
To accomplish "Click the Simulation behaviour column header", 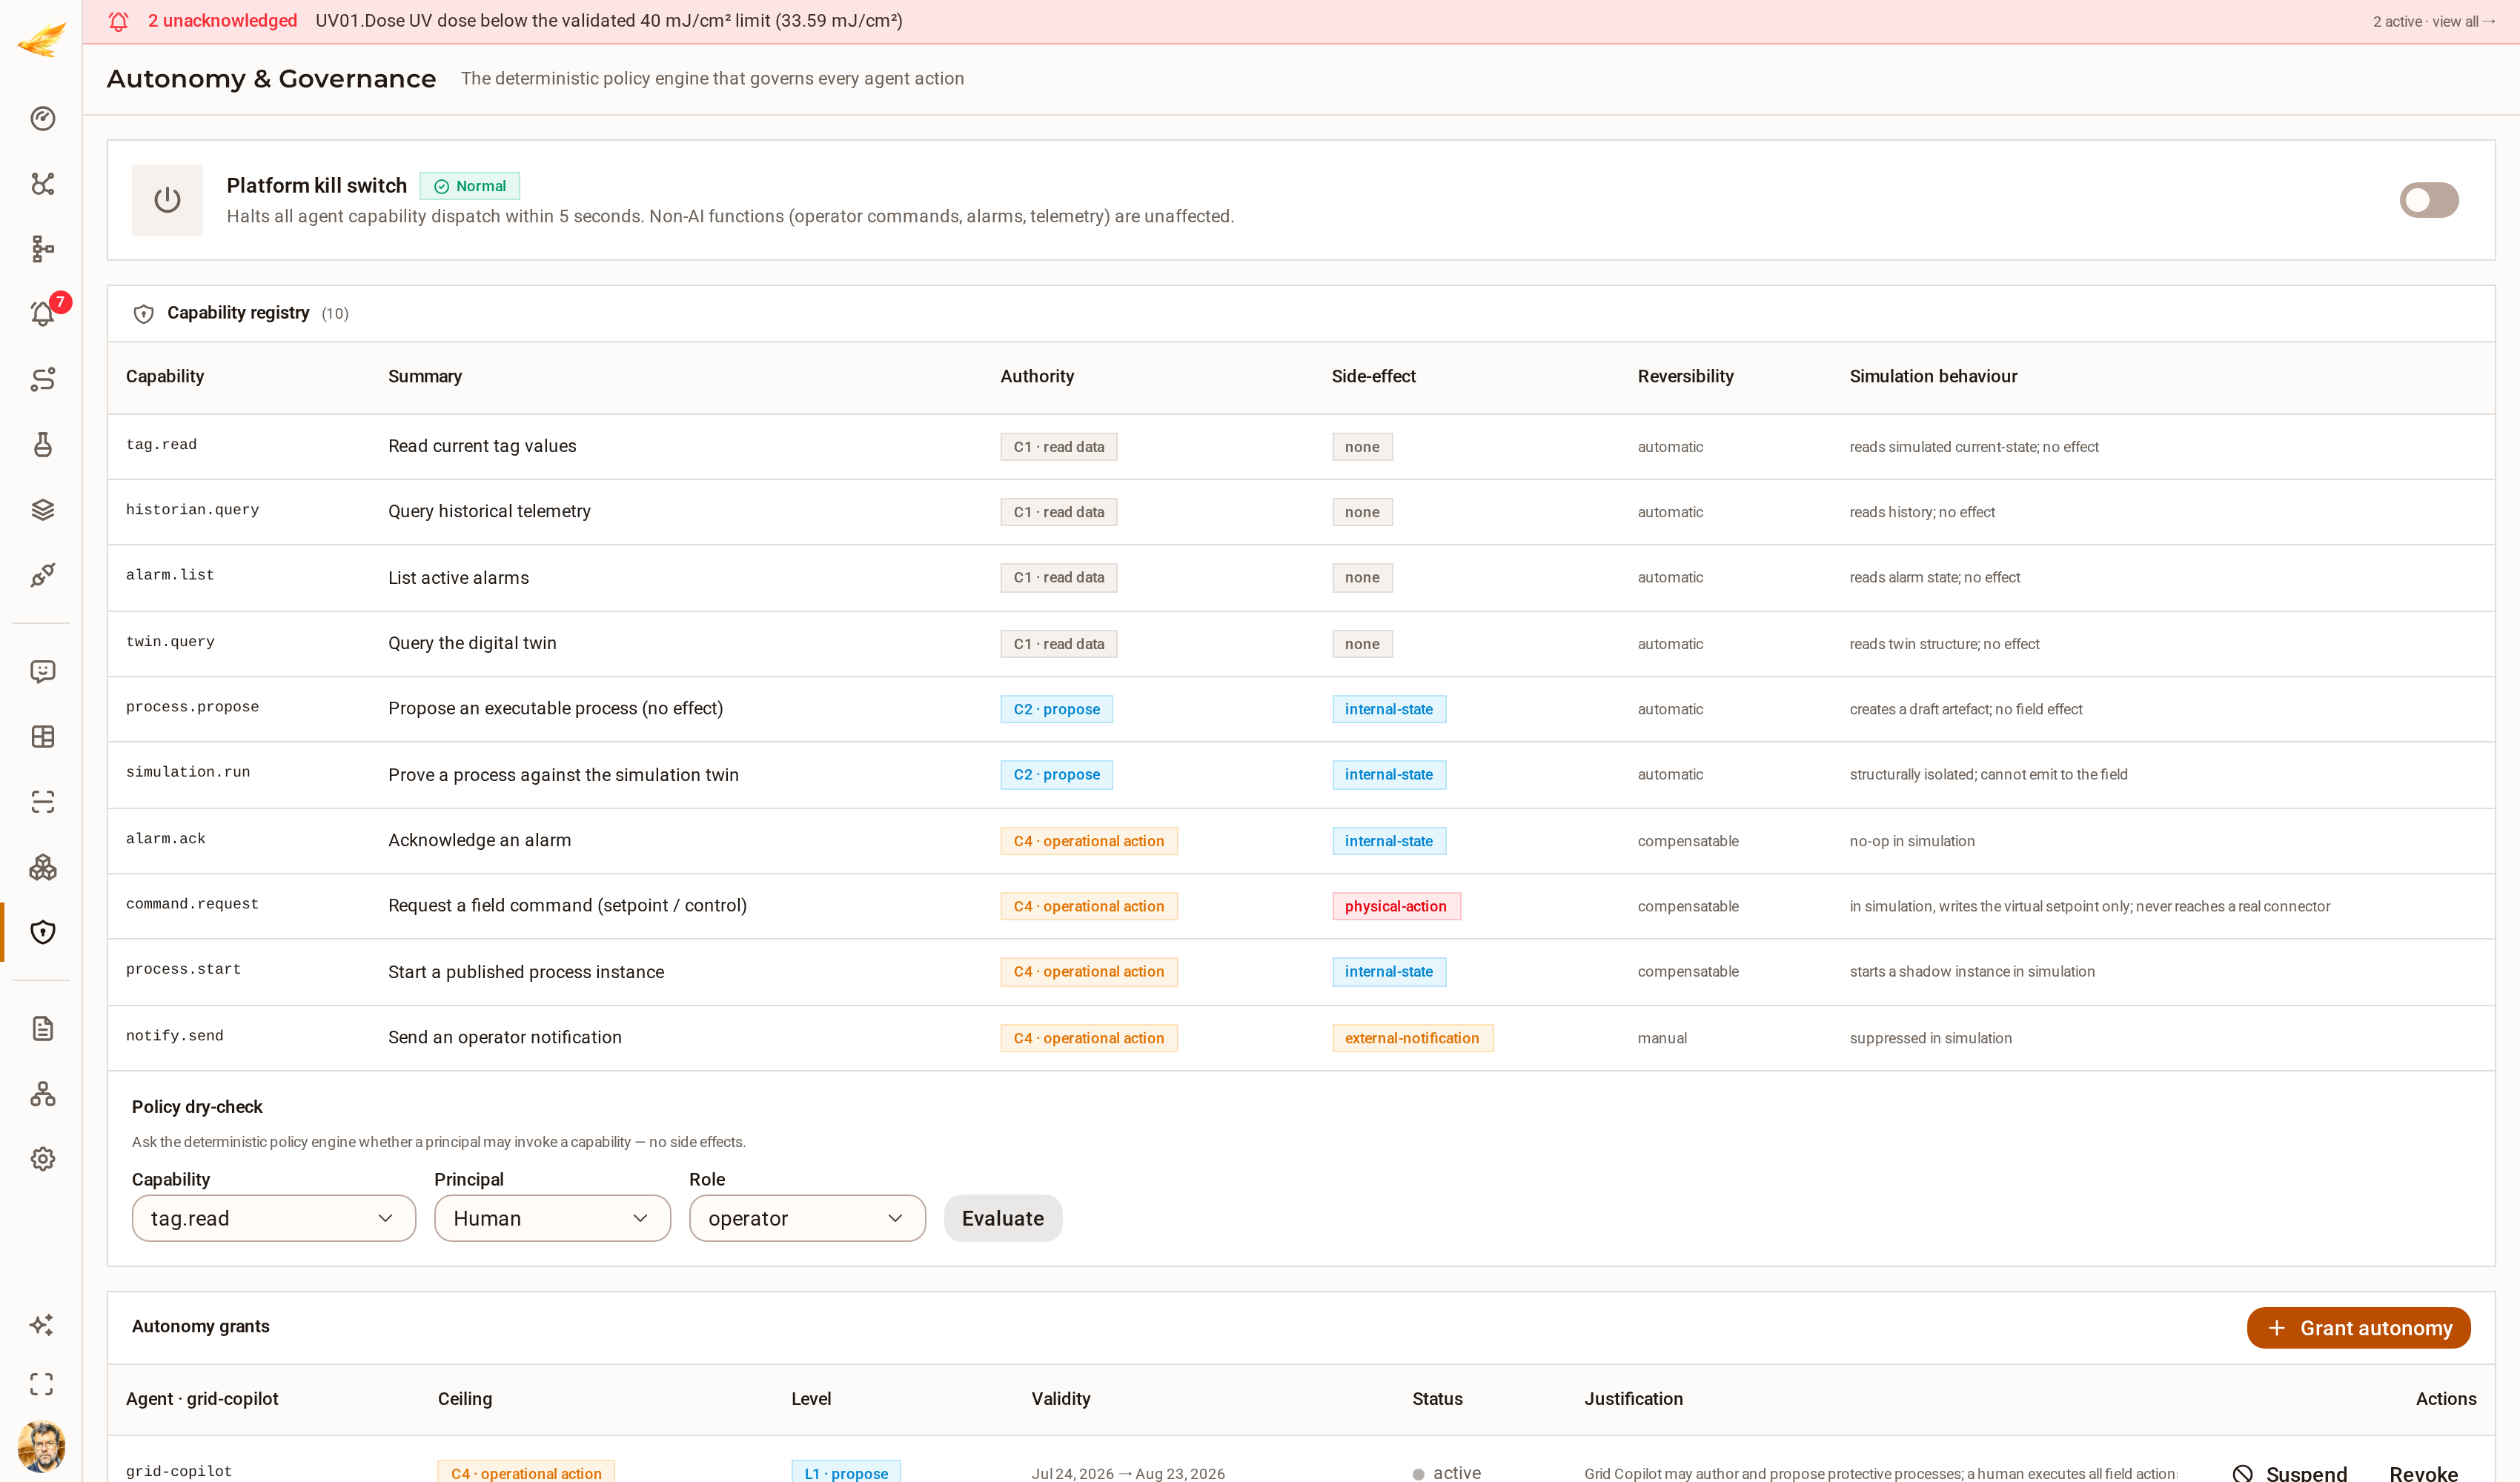I will 1933,376.
